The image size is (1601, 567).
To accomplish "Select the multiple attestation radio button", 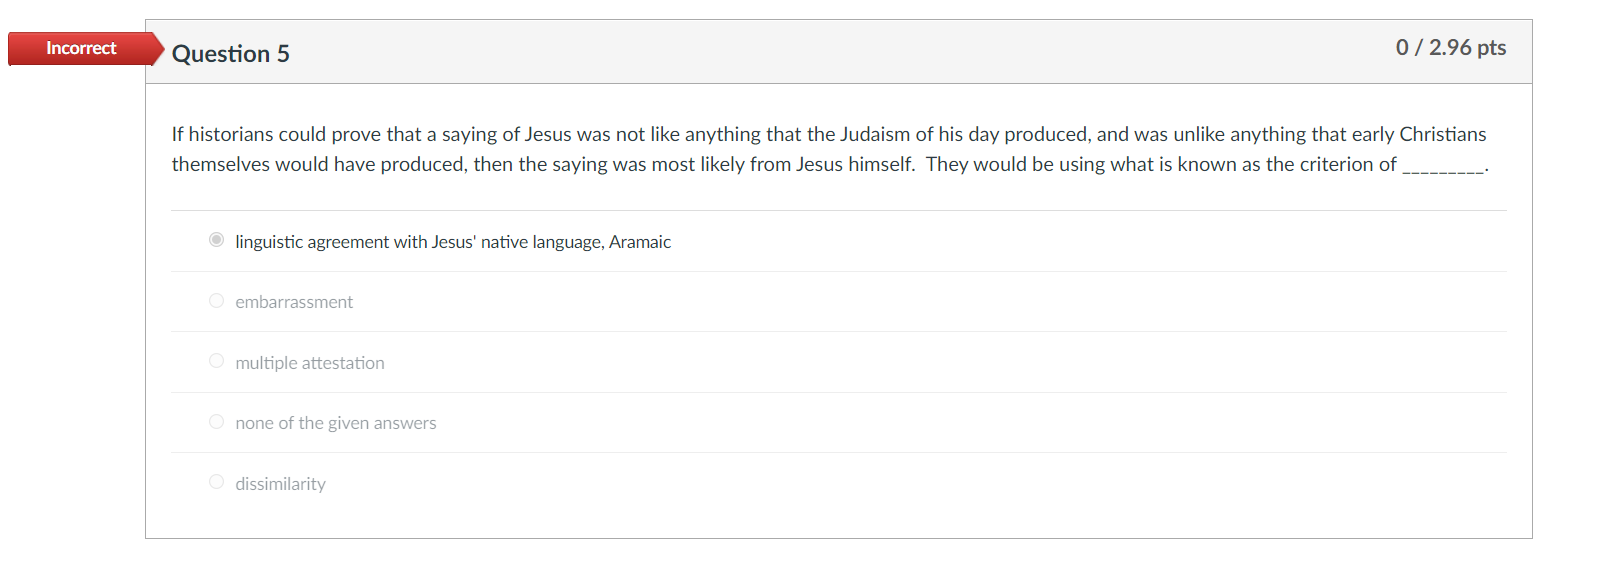I will click(x=216, y=361).
